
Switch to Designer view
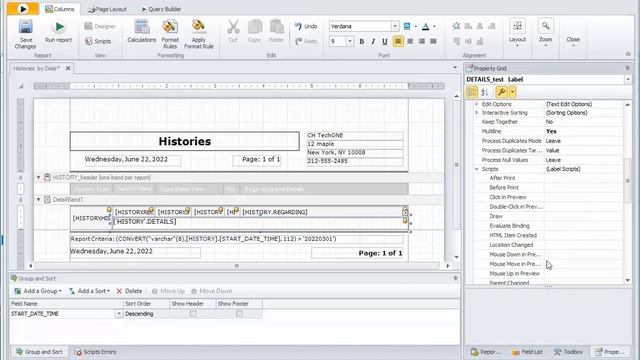coord(100,27)
